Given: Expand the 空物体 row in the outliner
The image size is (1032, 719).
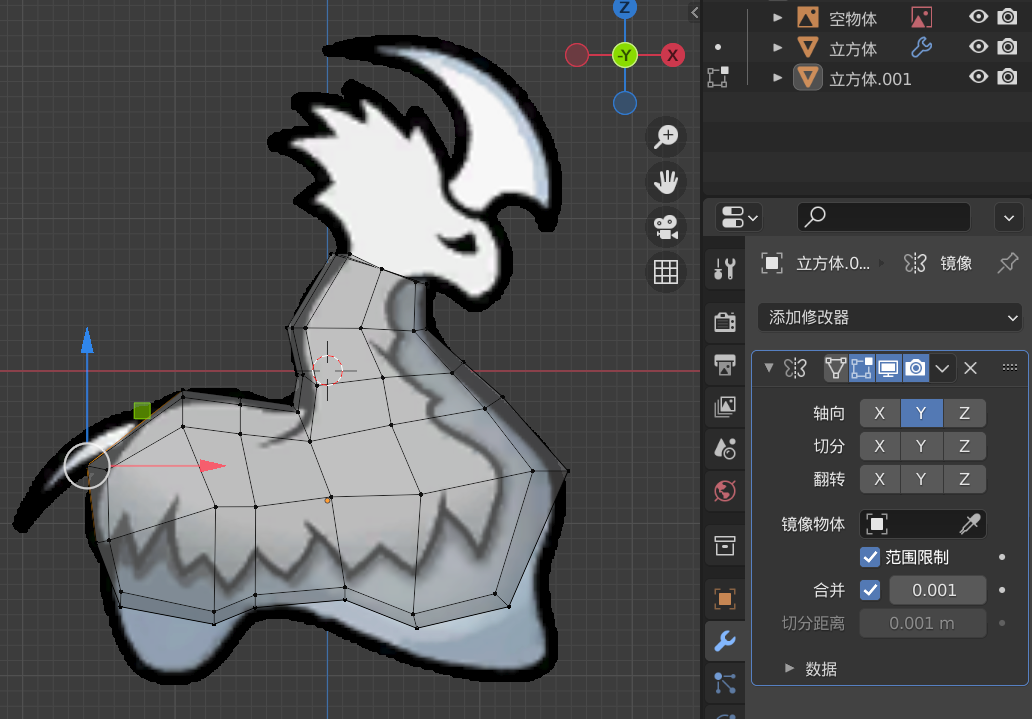Looking at the screenshot, I should point(777,17).
